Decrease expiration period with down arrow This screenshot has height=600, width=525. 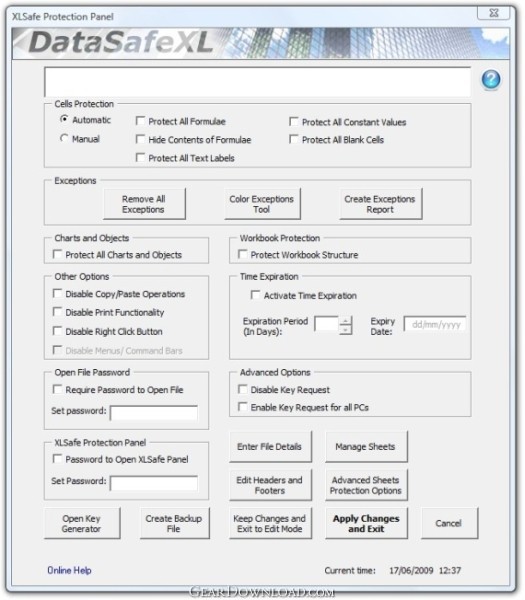pos(346,329)
